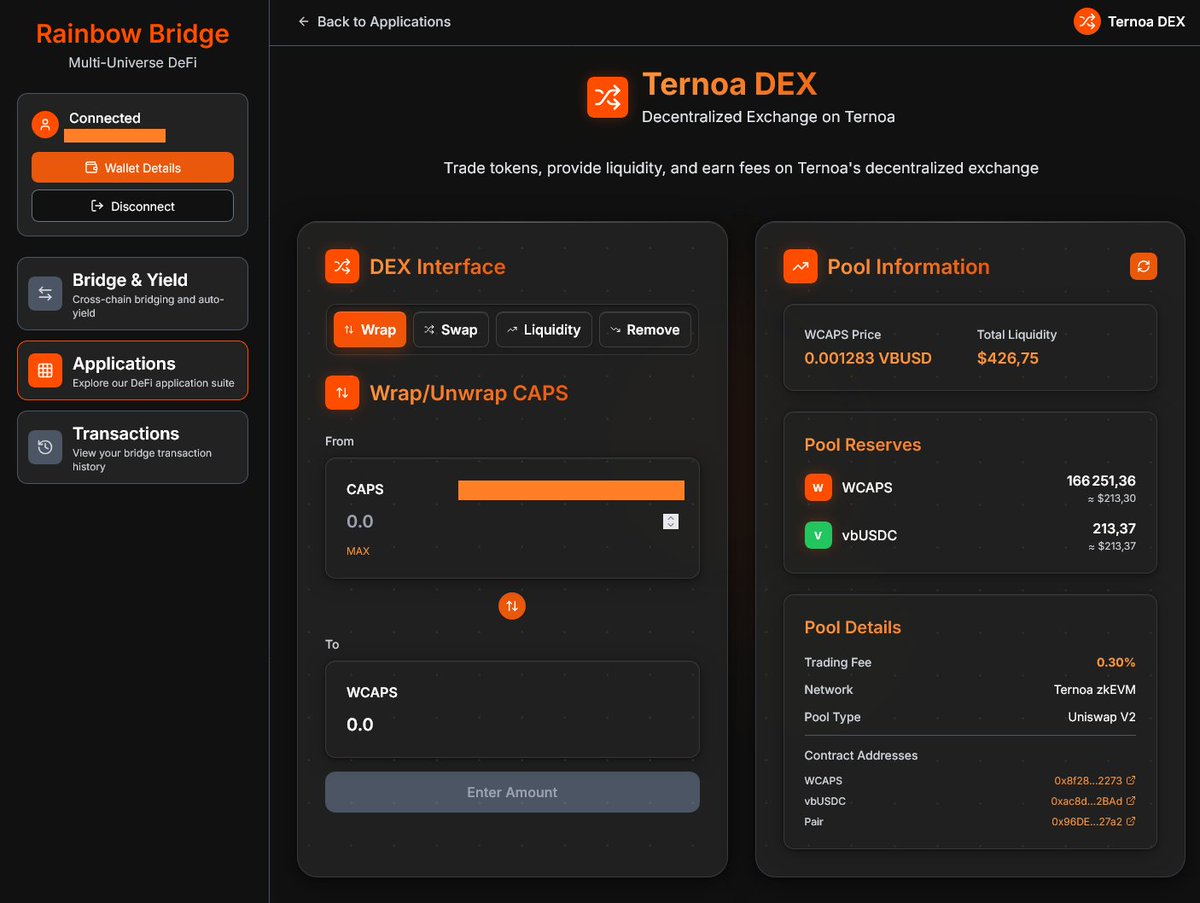Viewport: 1200px width, 903px height.
Task: Open the Liquidity tab
Action: 544,330
